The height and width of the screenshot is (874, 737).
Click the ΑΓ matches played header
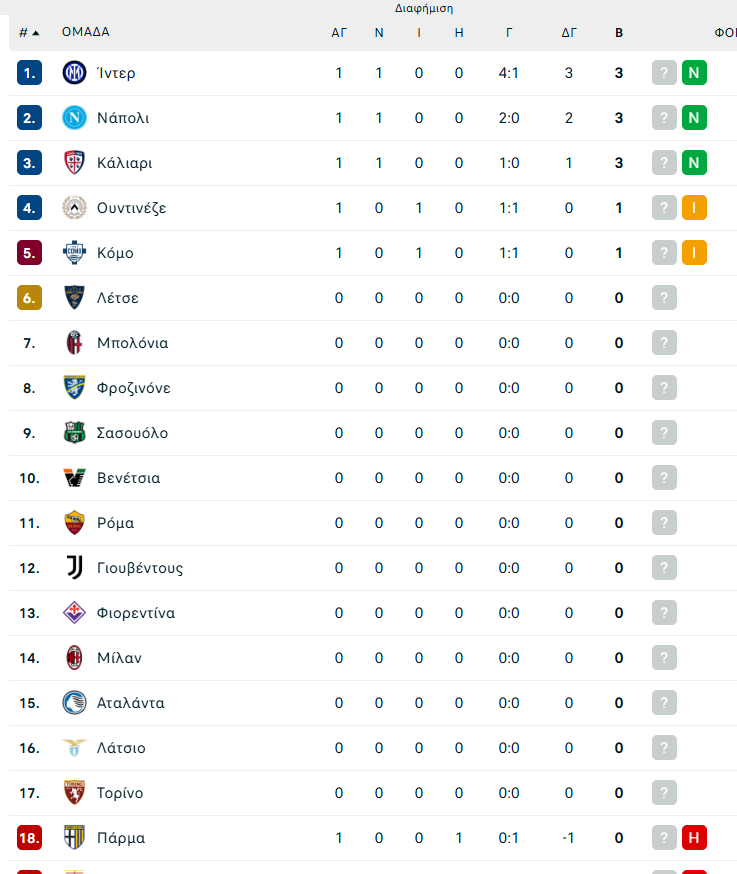point(339,33)
